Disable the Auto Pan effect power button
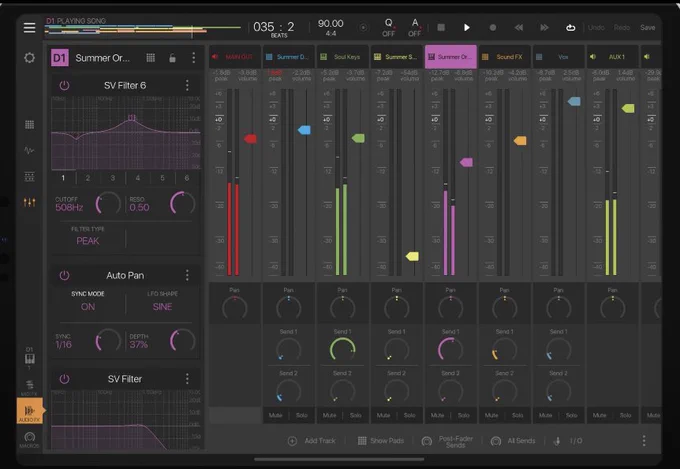 64,275
